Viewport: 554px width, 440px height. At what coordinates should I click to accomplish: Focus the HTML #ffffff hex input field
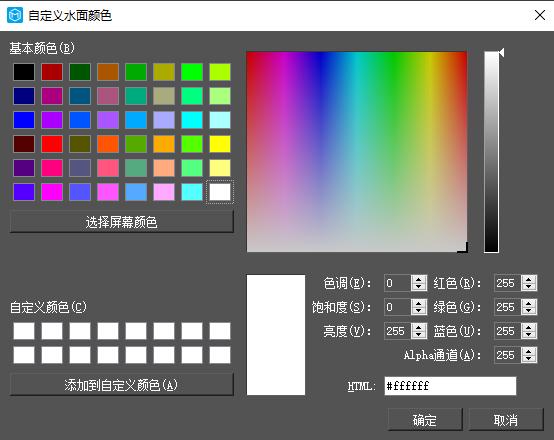(450, 386)
